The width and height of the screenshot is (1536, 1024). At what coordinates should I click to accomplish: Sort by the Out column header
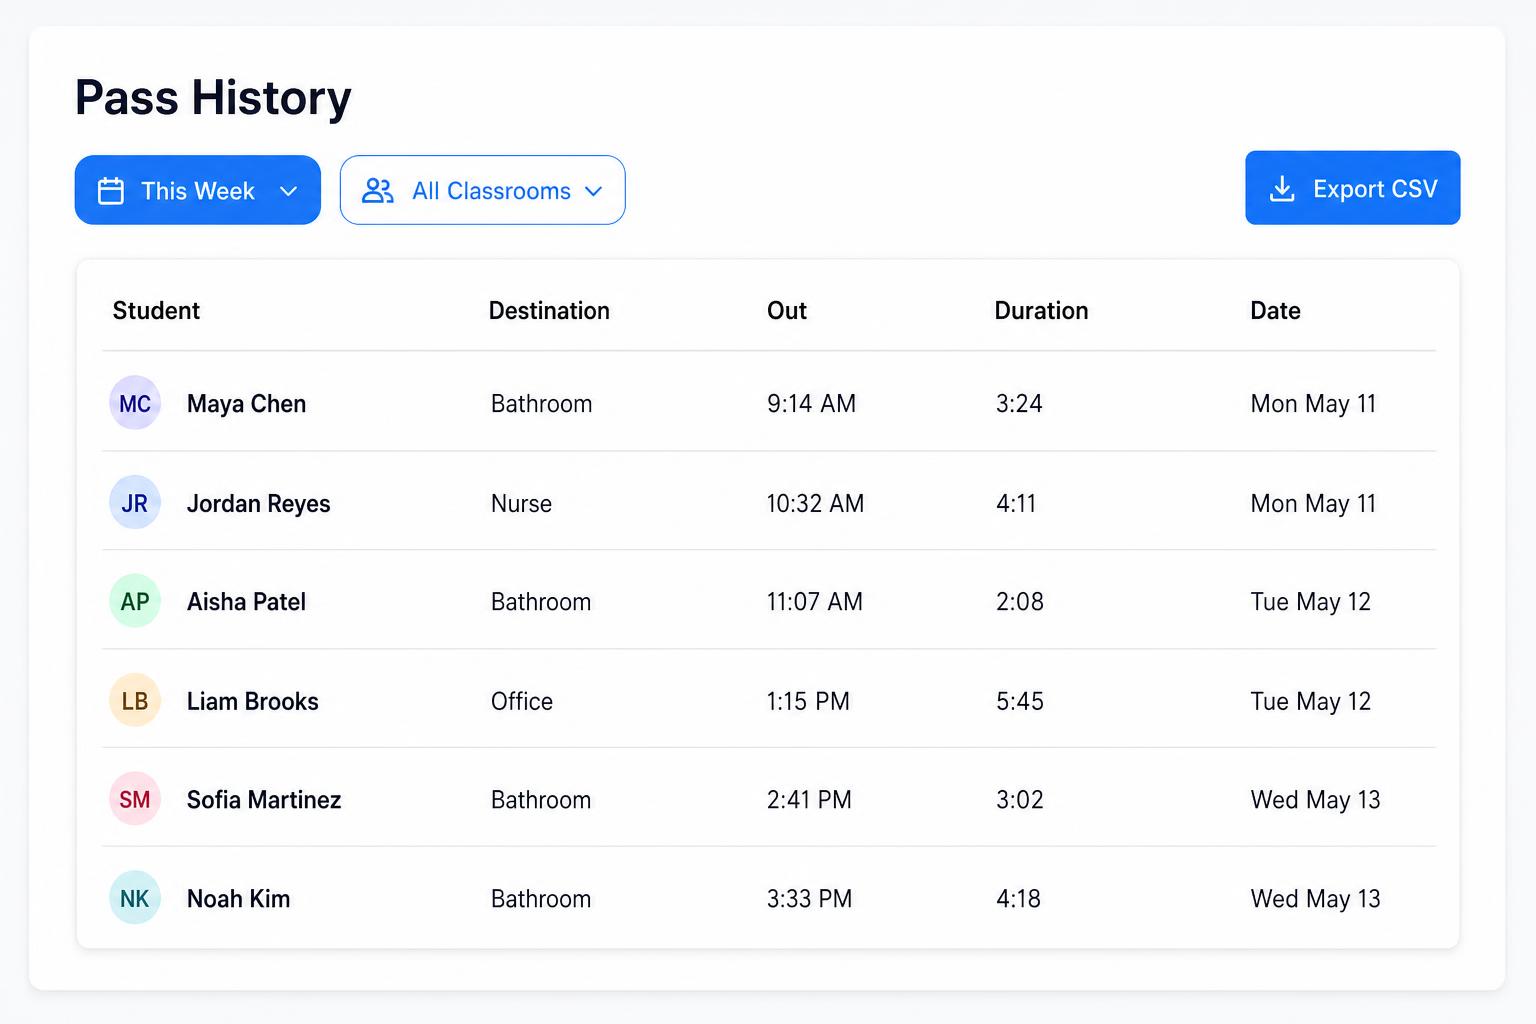click(x=787, y=311)
